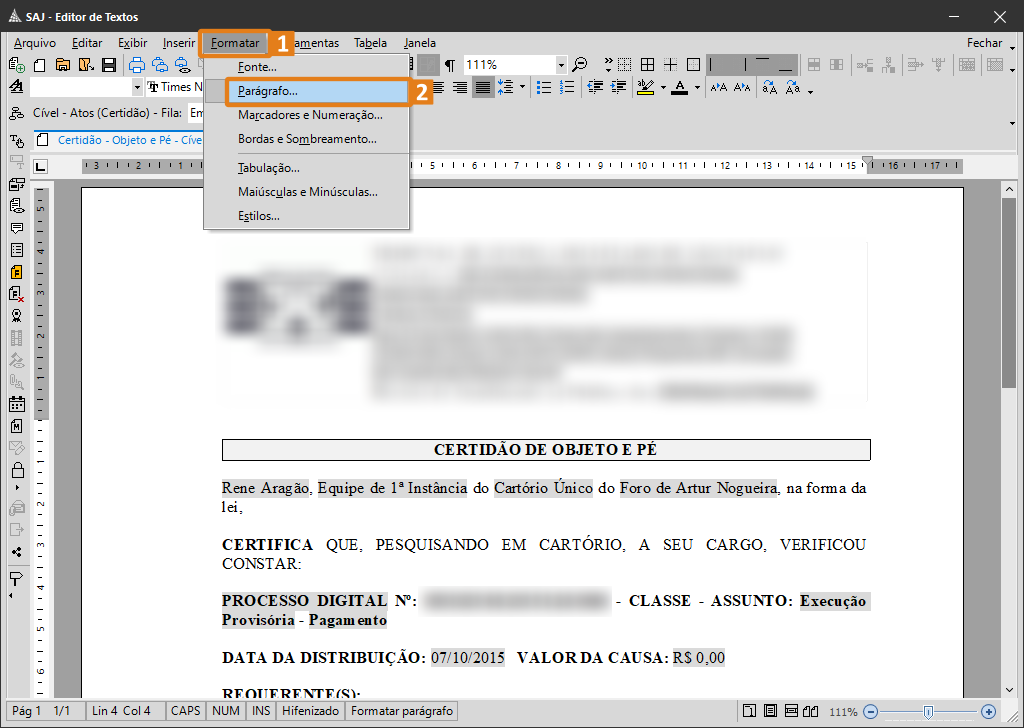Click Maiúsculas e Minúsculas... menu entry
The image size is (1024, 728).
(x=307, y=192)
